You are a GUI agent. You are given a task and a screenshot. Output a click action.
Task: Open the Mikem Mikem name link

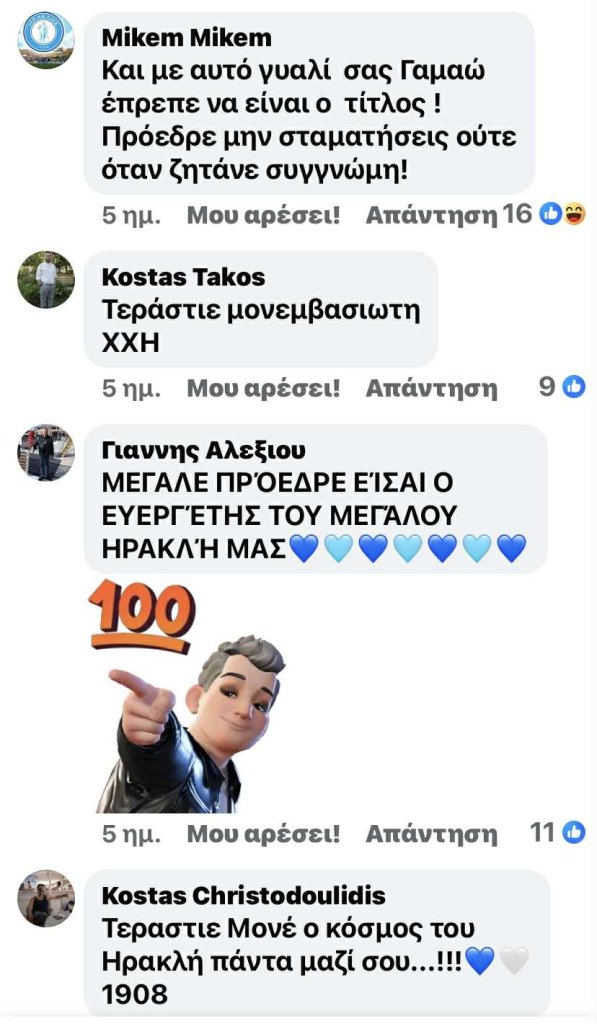(186, 38)
